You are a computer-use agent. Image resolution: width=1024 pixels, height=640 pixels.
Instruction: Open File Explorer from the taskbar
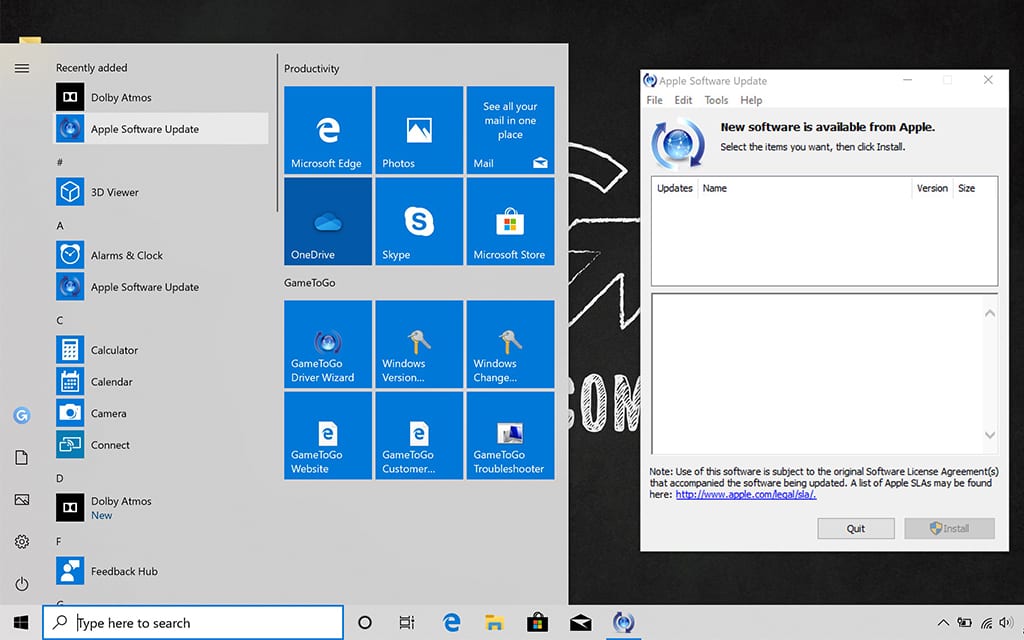[x=494, y=622]
